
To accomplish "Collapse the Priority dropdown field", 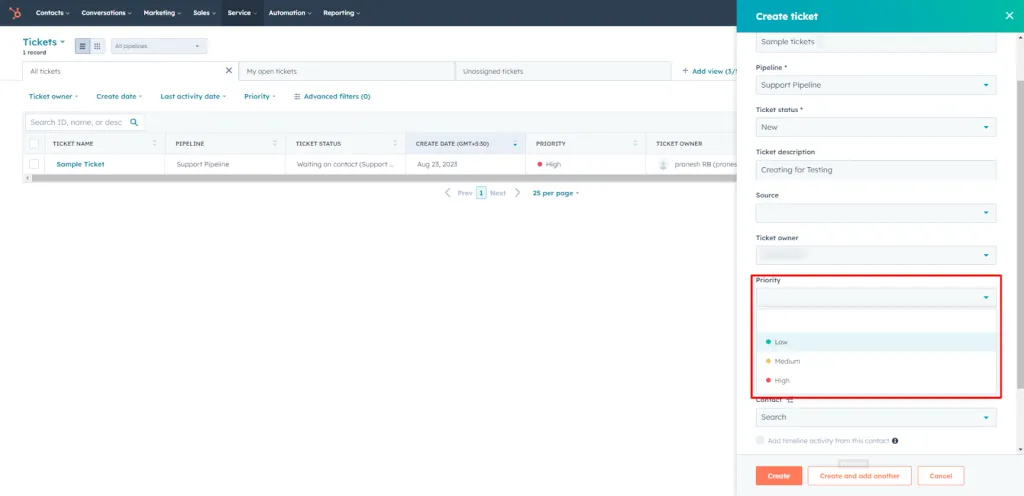I will tap(876, 298).
